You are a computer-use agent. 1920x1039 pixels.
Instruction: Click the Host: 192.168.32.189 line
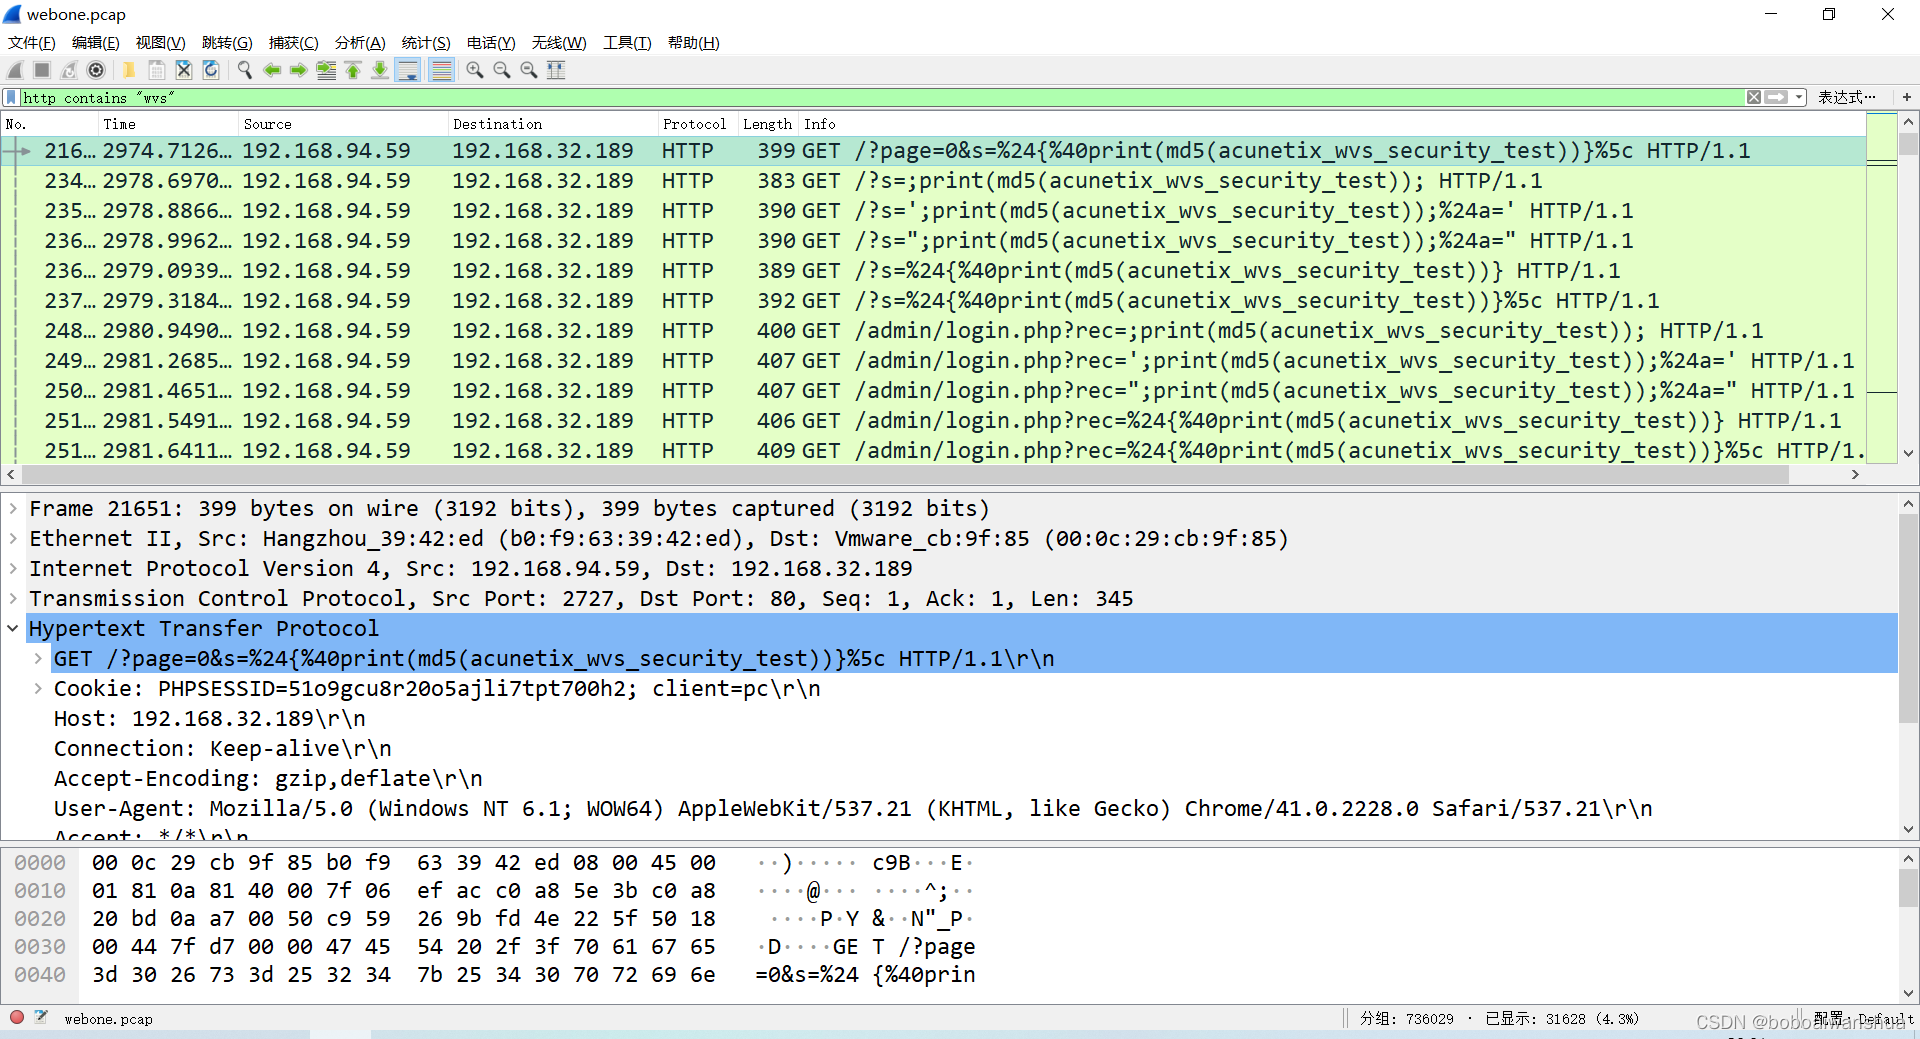click(210, 718)
